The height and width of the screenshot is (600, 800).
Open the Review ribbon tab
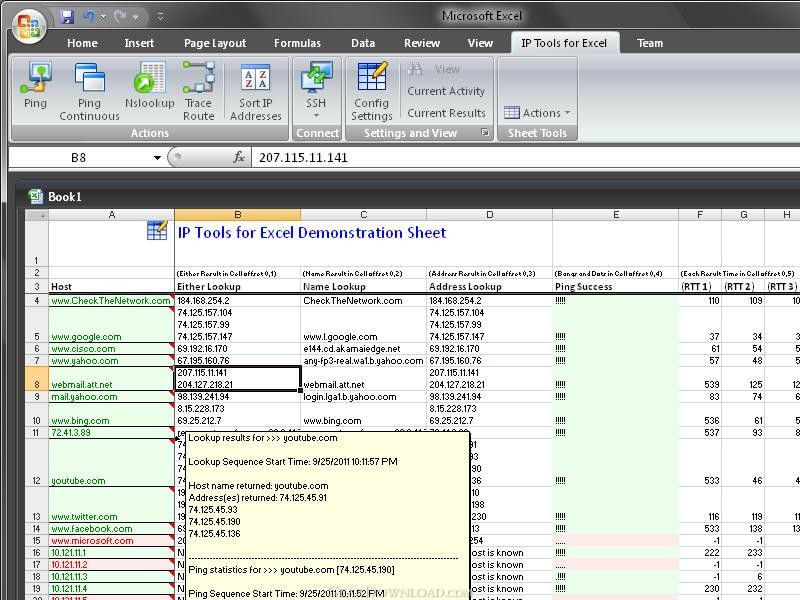(x=422, y=43)
